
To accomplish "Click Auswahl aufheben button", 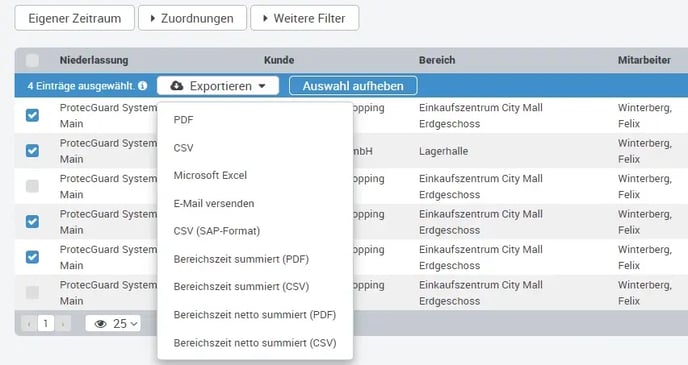I will pos(353,86).
